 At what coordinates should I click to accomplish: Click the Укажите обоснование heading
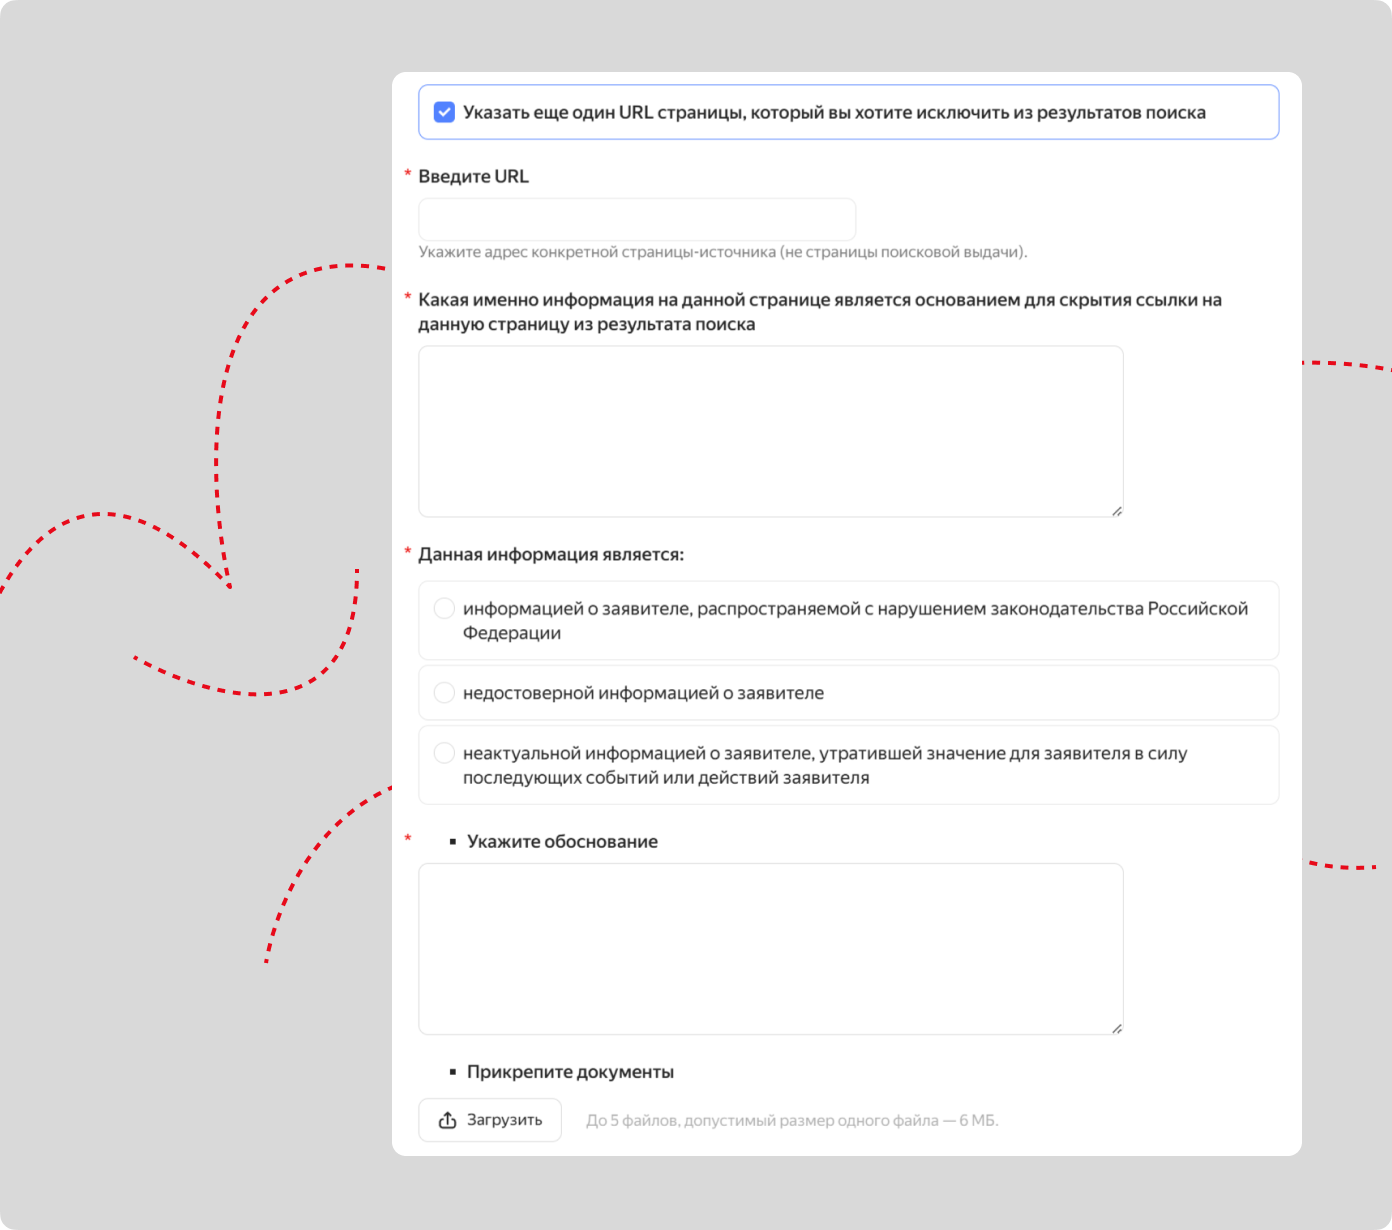(562, 842)
